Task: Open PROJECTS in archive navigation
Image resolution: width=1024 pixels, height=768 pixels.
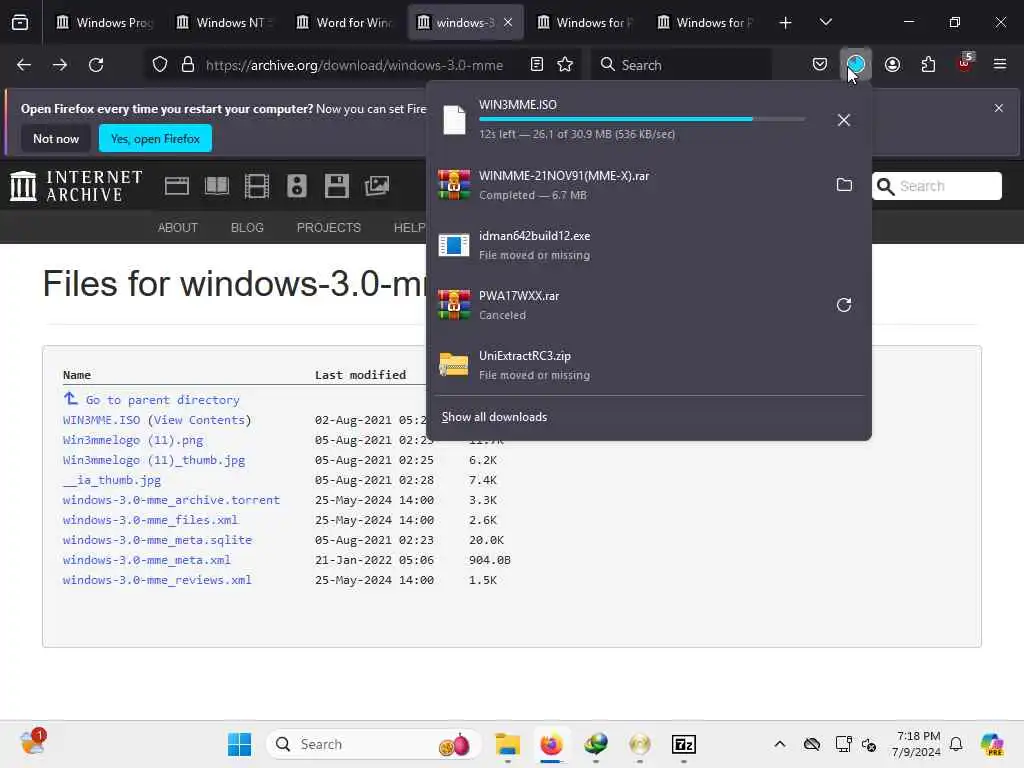Action: 328,227
